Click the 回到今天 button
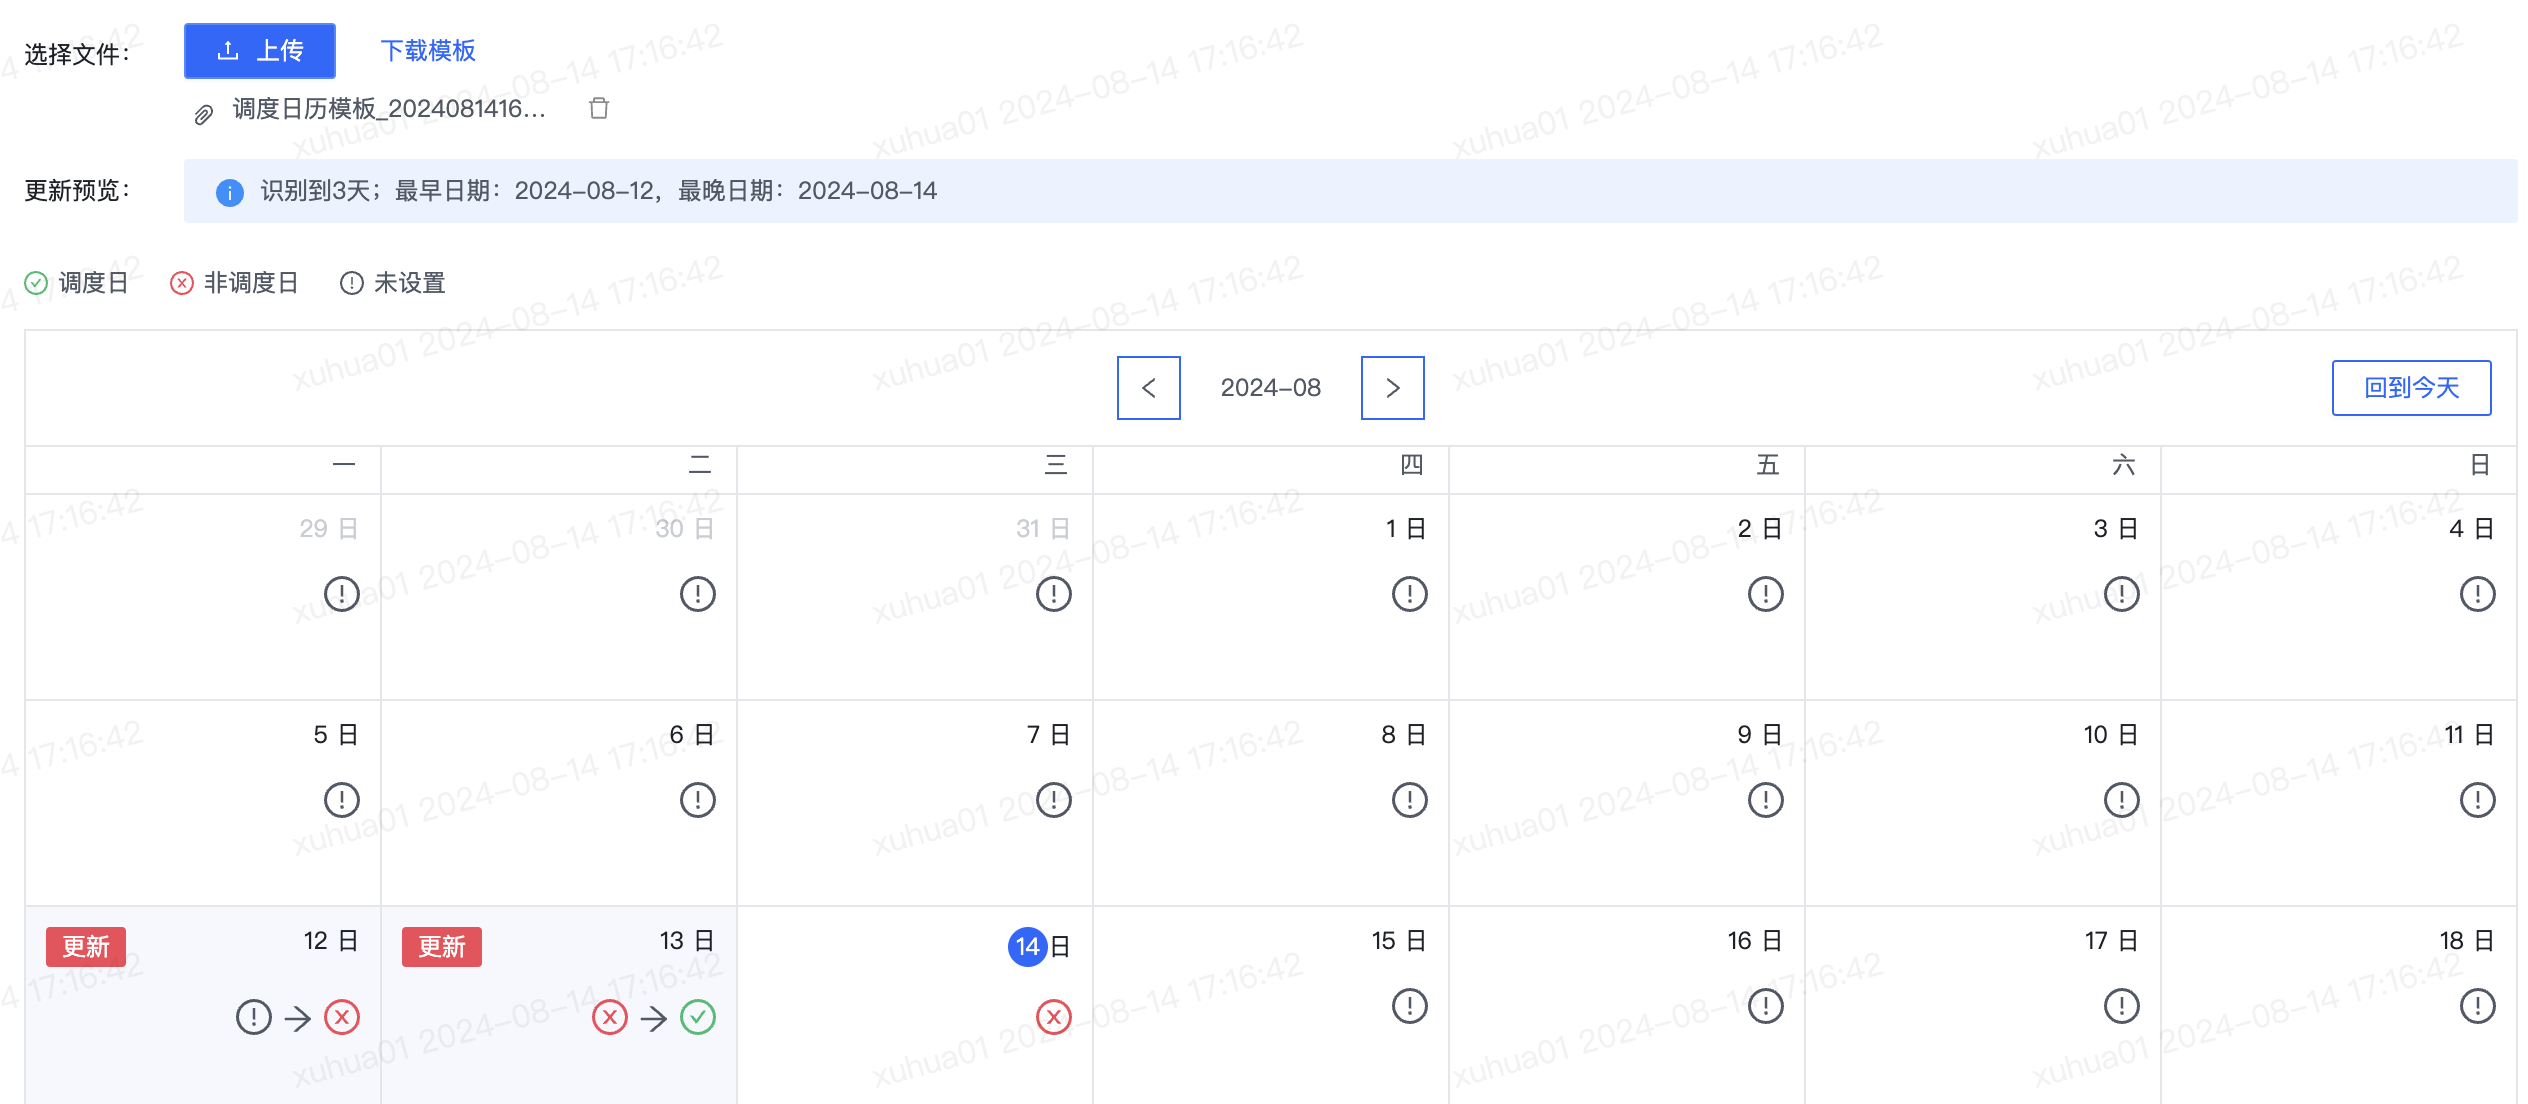 point(2411,388)
